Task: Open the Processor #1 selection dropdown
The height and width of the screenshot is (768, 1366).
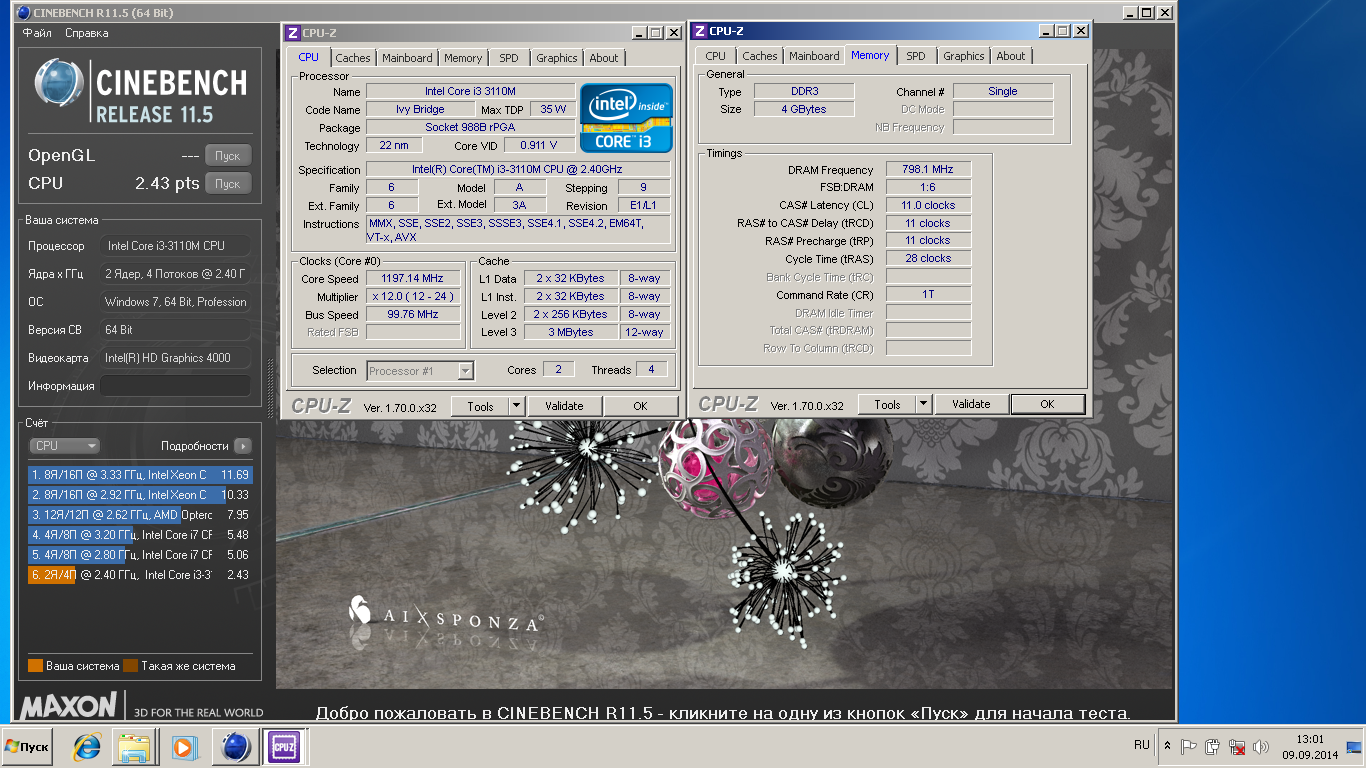Action: pos(420,371)
